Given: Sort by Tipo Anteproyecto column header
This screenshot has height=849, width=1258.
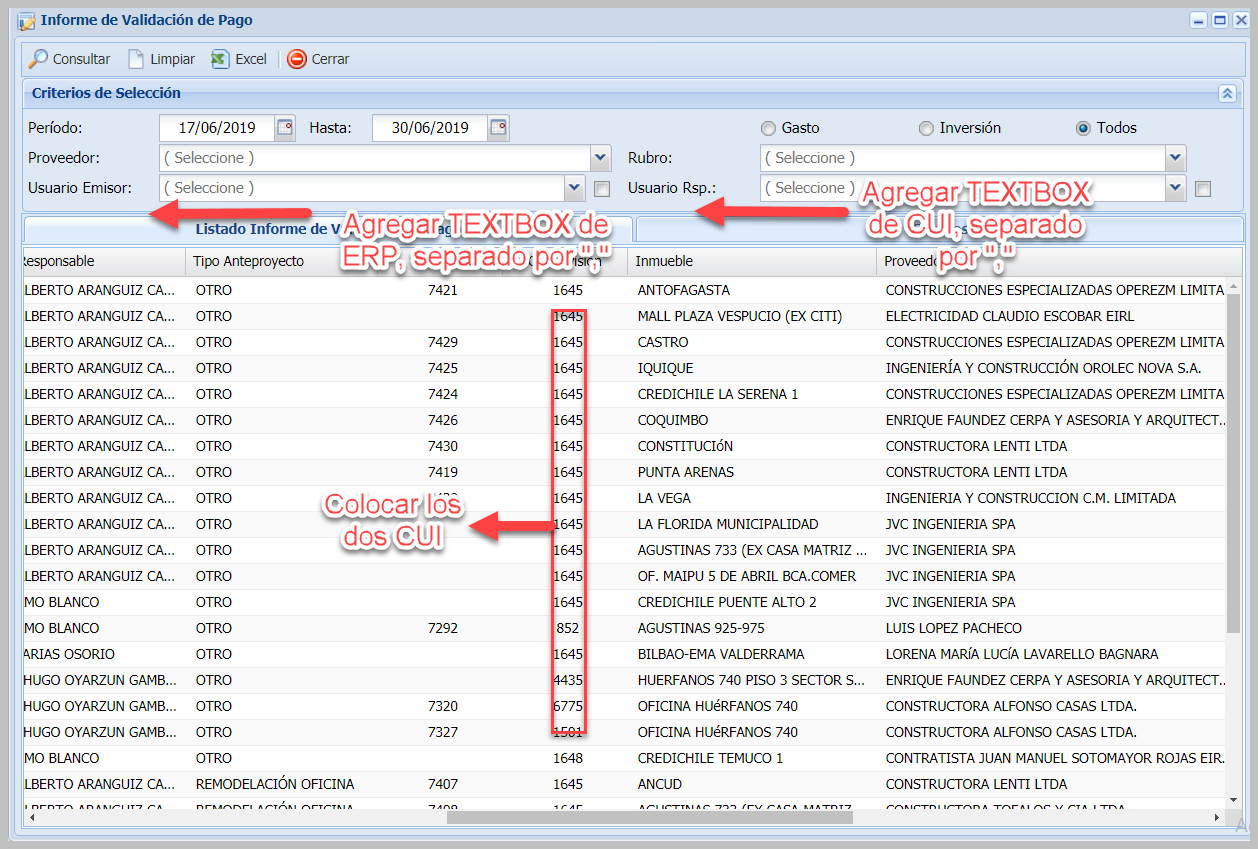Looking at the screenshot, I should [250, 261].
